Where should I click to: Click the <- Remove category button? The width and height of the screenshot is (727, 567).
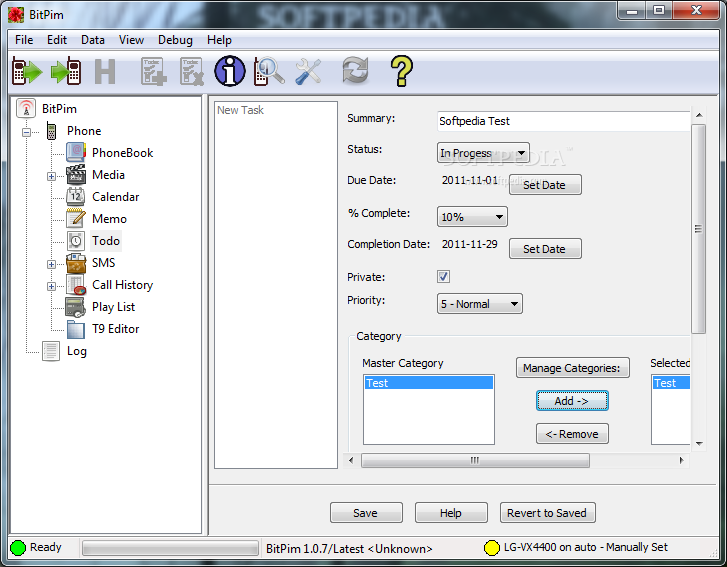(572, 434)
